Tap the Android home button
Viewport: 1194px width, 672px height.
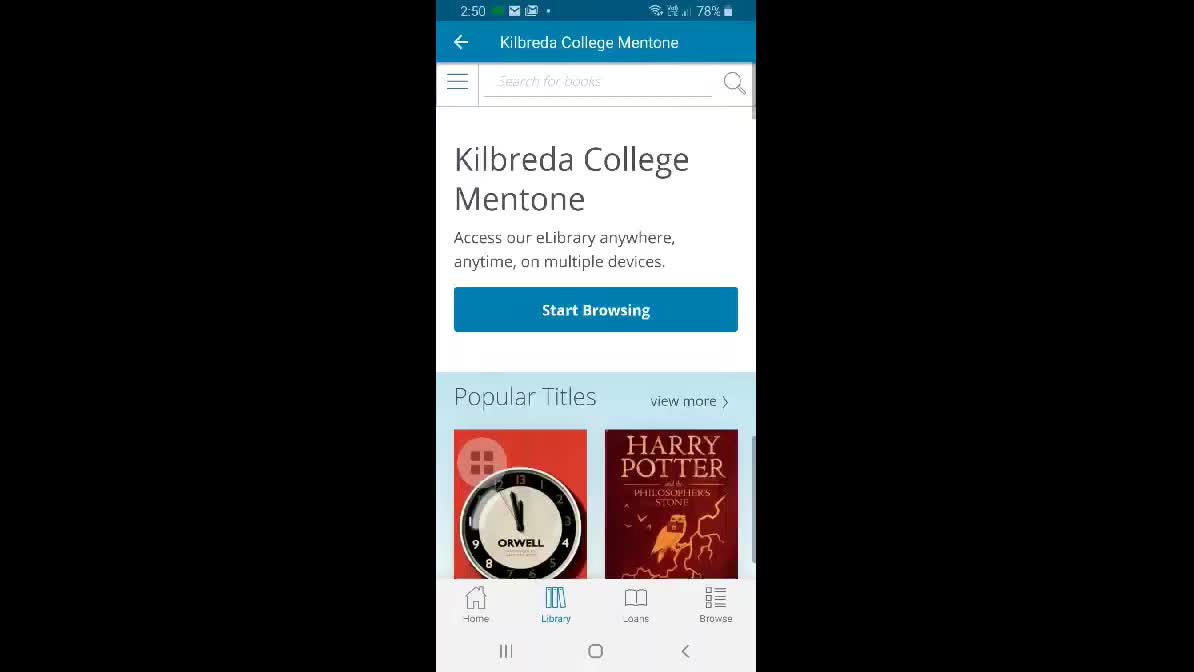(x=595, y=651)
